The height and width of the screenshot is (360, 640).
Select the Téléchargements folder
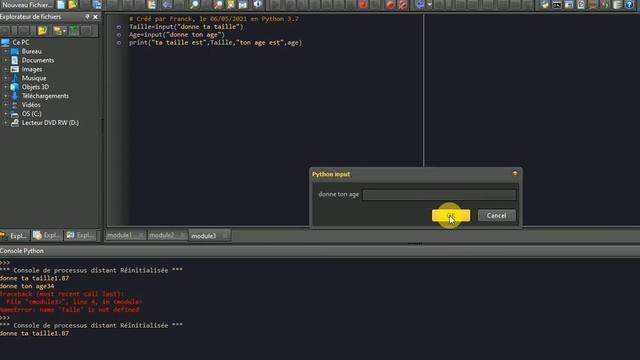pos(45,96)
